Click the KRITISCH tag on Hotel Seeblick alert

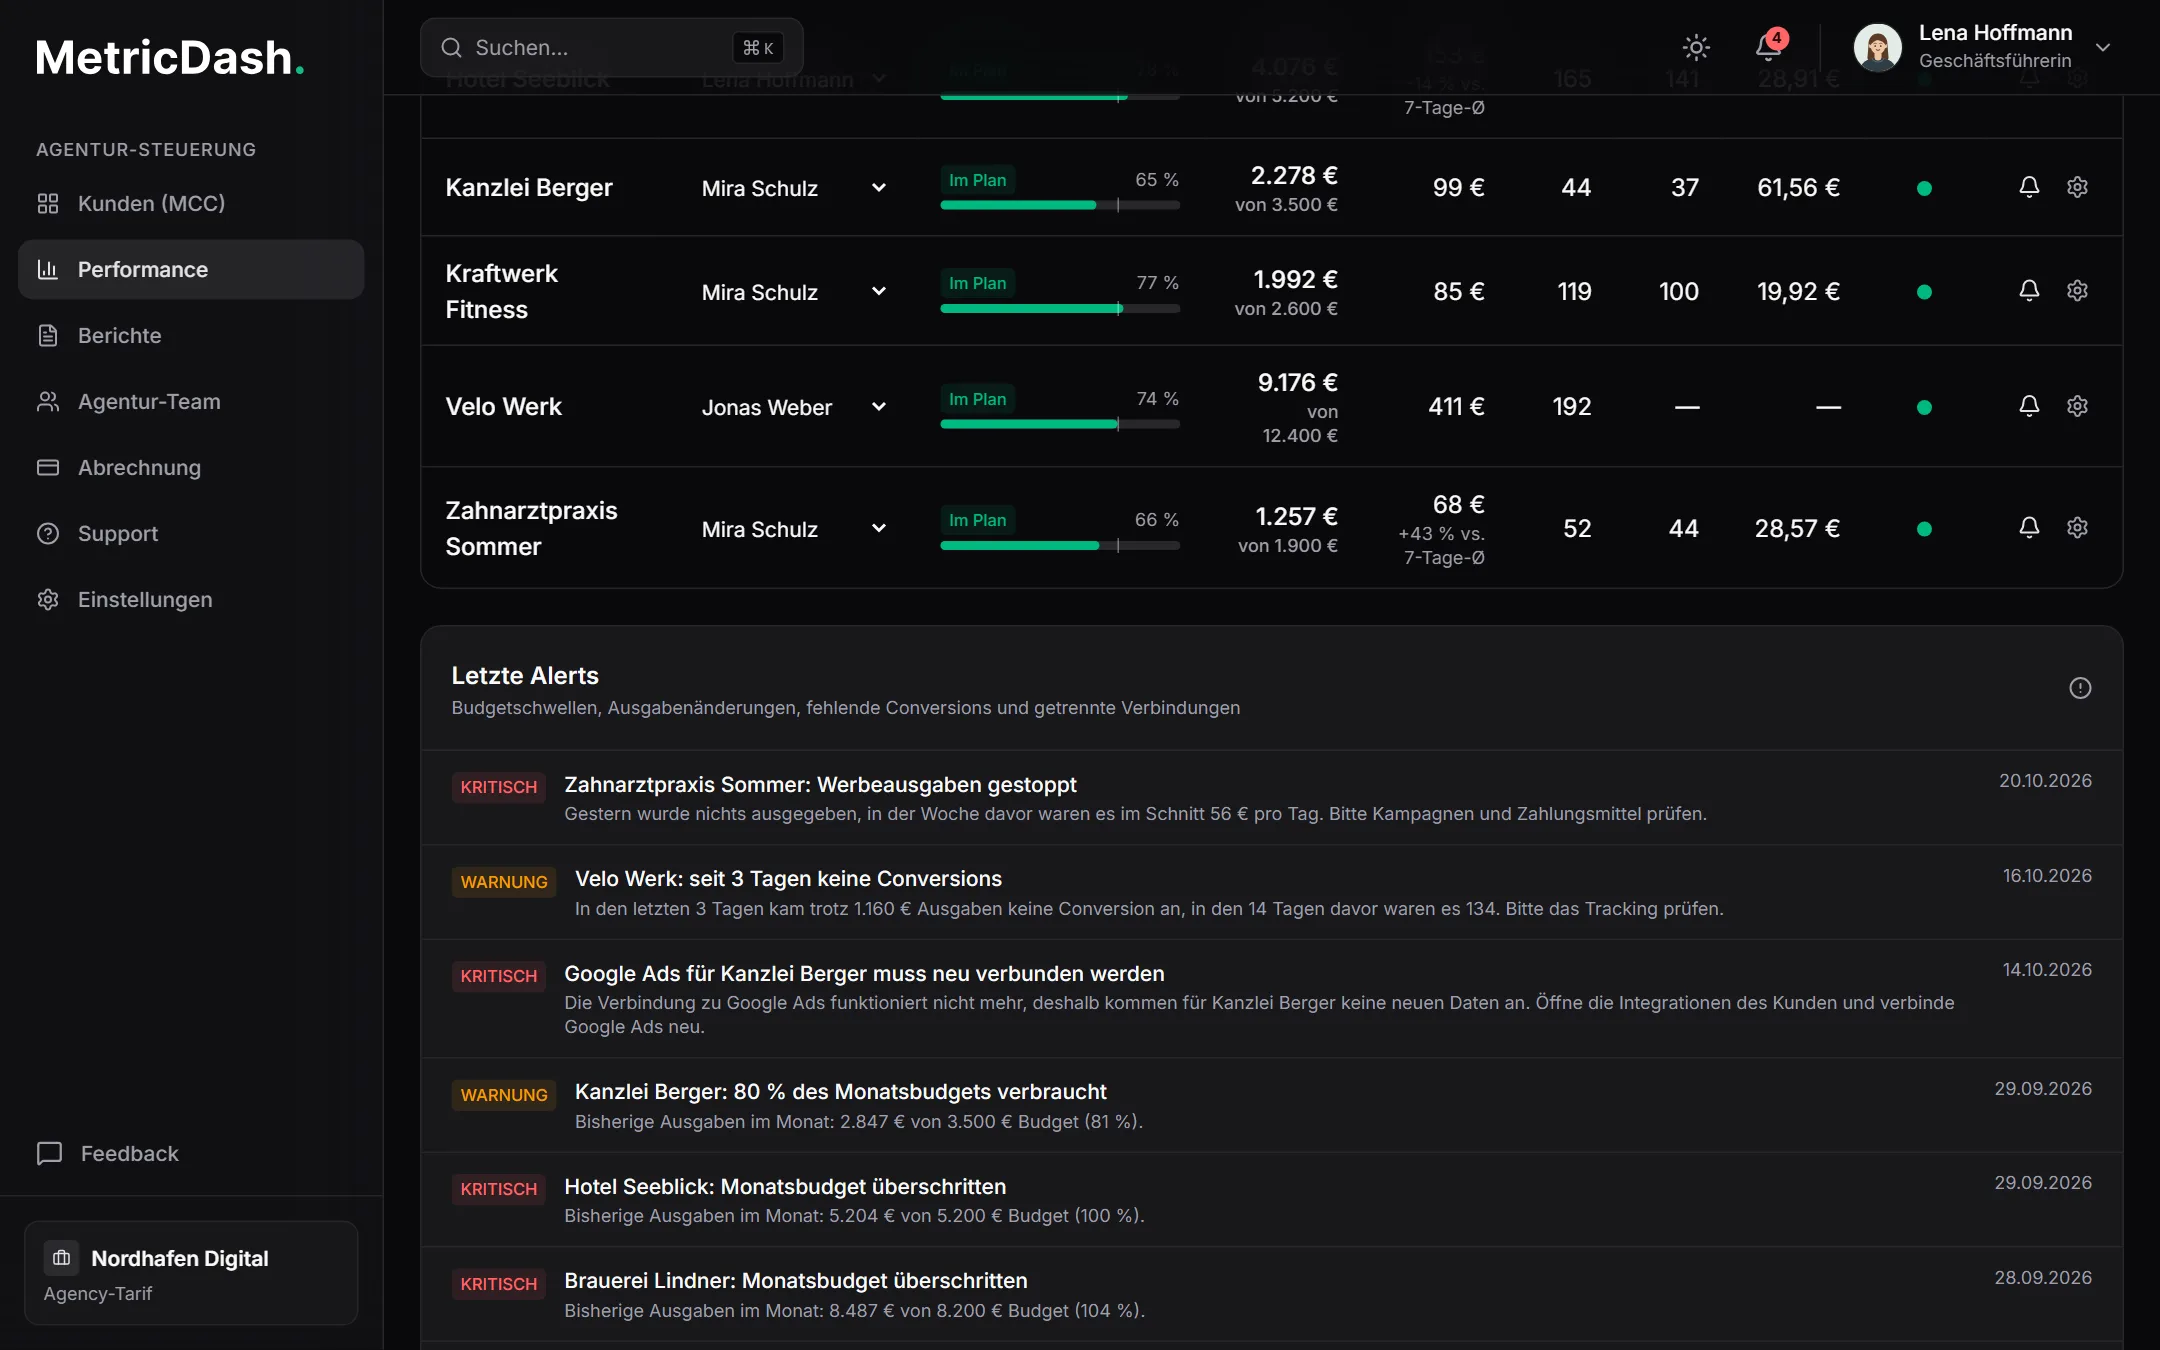498,1189
